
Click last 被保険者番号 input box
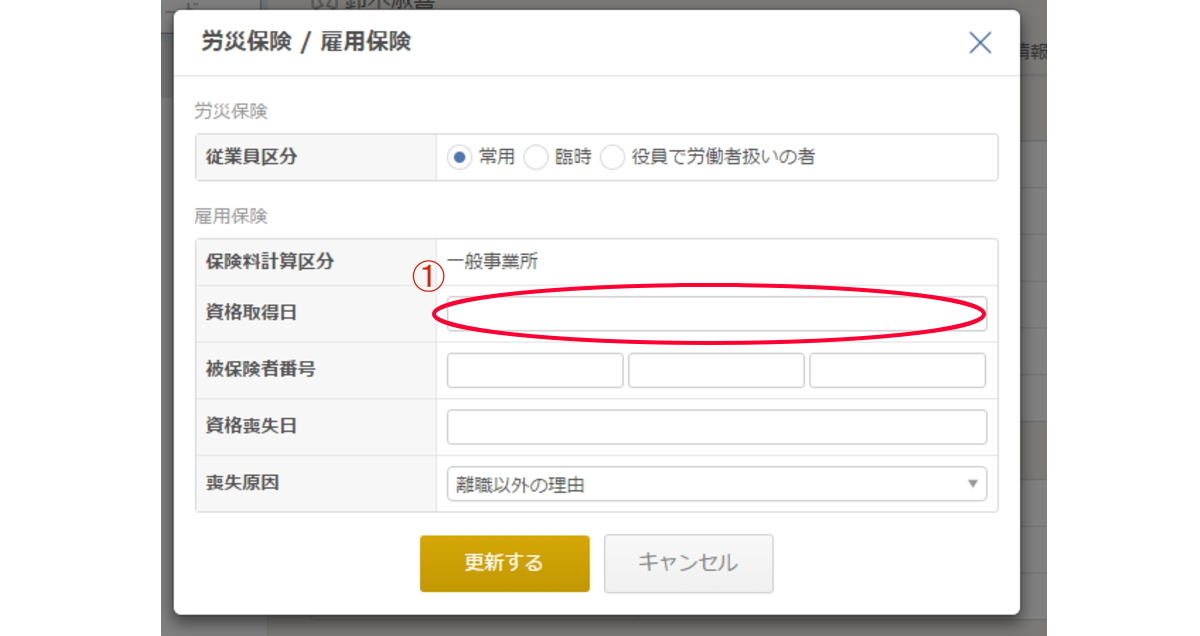897,370
